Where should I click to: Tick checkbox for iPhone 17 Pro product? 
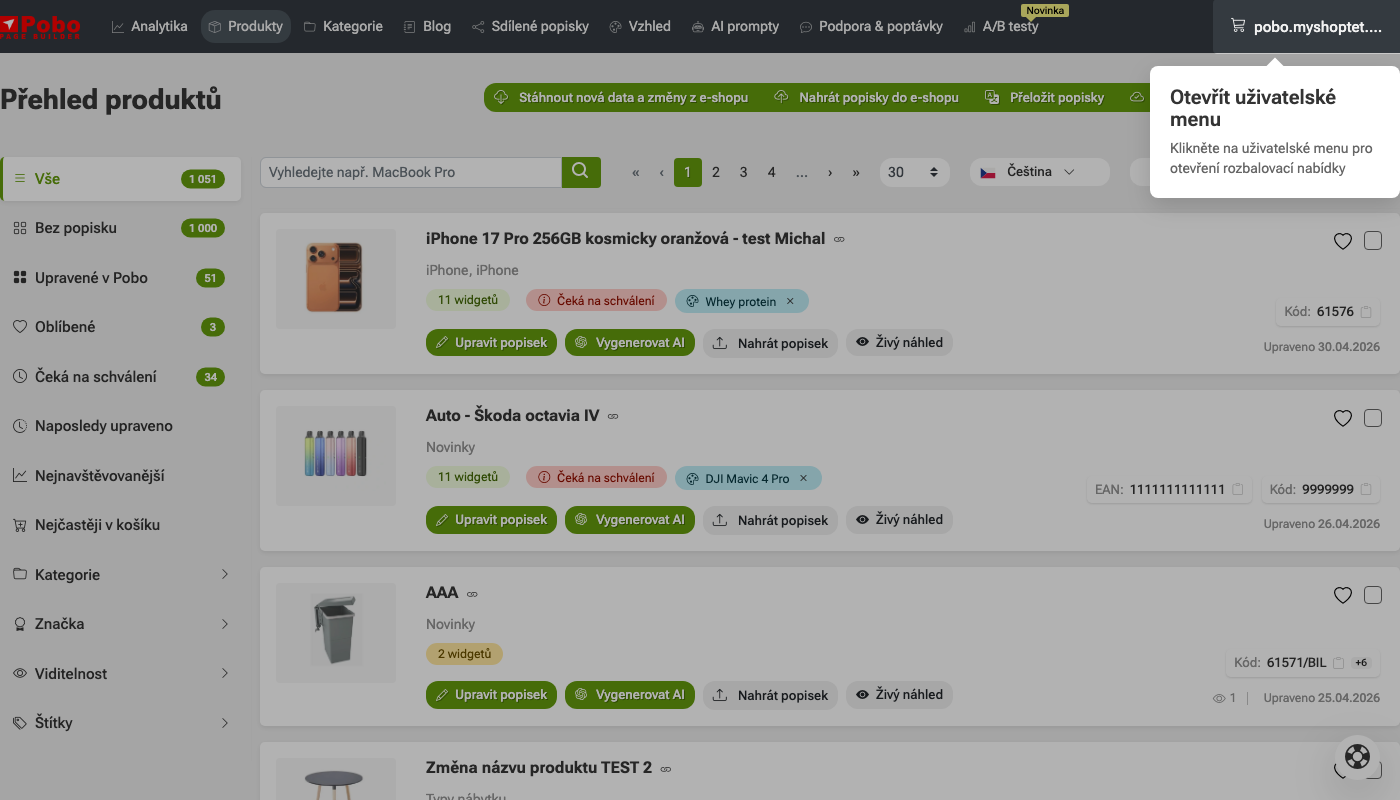[x=1373, y=240]
